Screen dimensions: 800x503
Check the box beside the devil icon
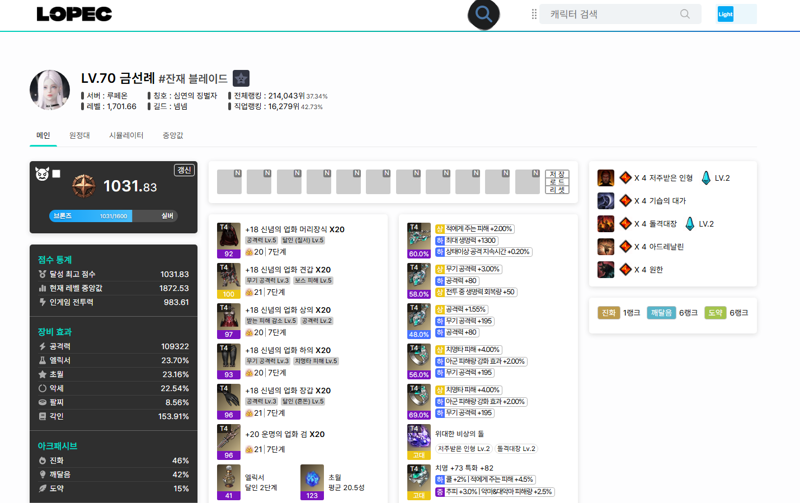pos(57,174)
